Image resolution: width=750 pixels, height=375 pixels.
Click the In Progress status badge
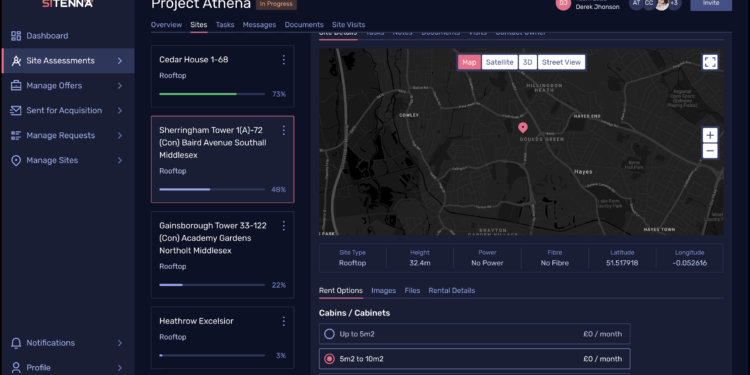276,4
